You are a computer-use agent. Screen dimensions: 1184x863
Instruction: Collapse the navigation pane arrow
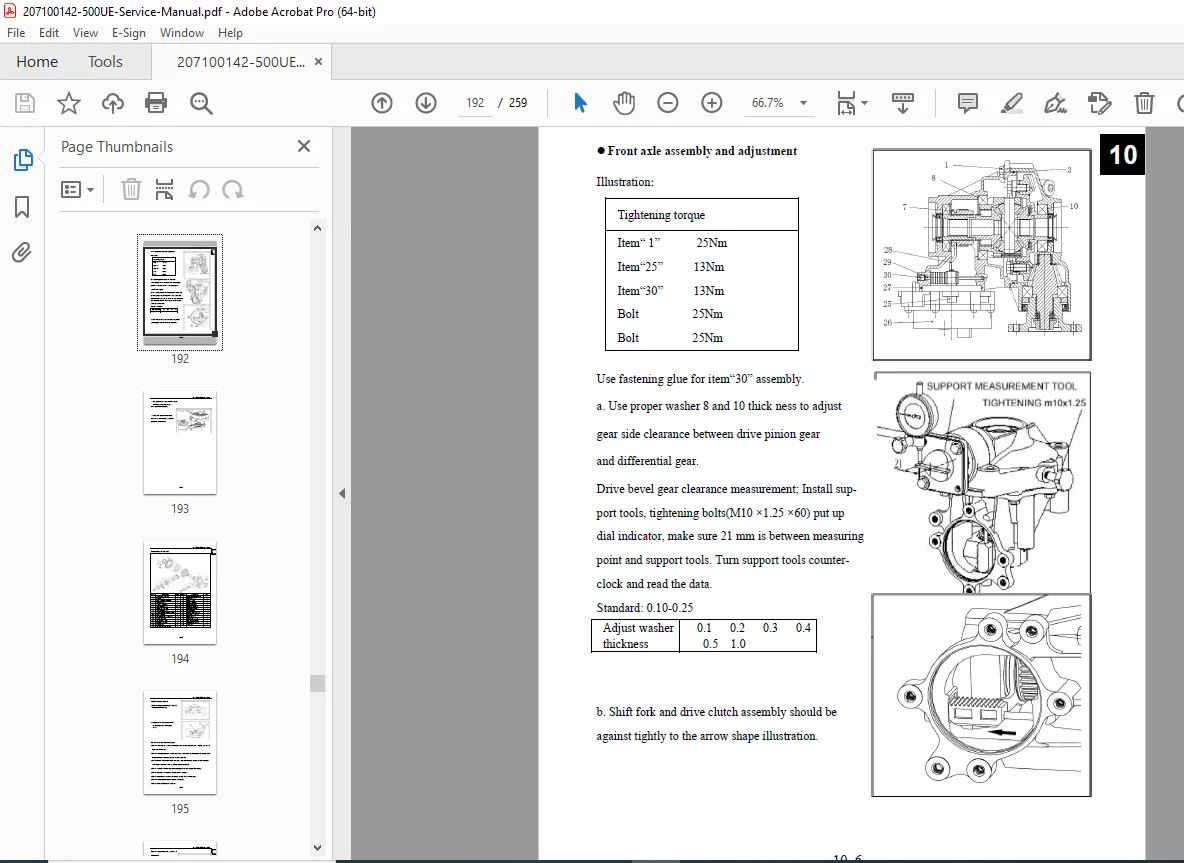point(342,494)
